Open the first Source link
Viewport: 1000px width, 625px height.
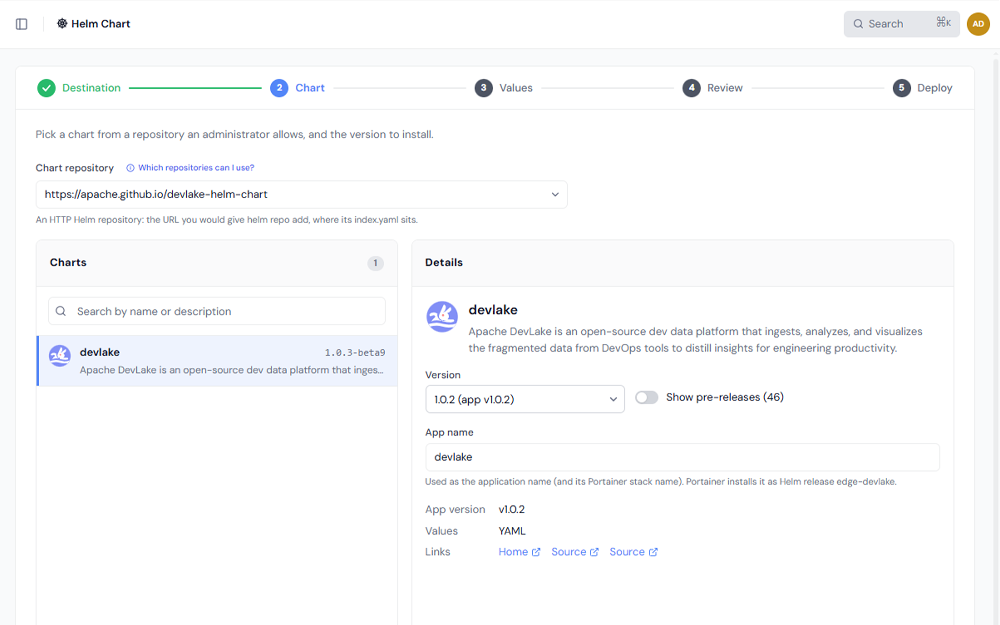(568, 552)
